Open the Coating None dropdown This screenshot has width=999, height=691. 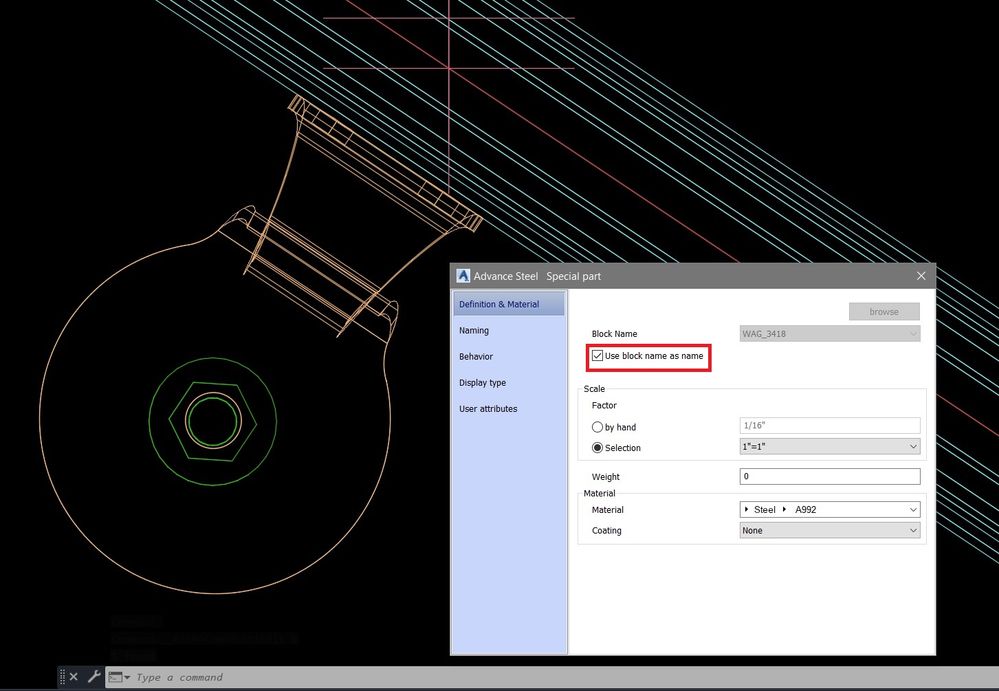pyautogui.click(x=830, y=531)
